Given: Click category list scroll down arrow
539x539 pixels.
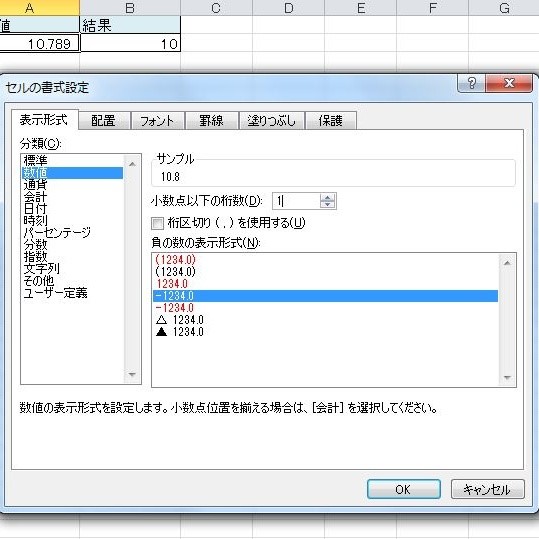Looking at the screenshot, I should tap(132, 374).
